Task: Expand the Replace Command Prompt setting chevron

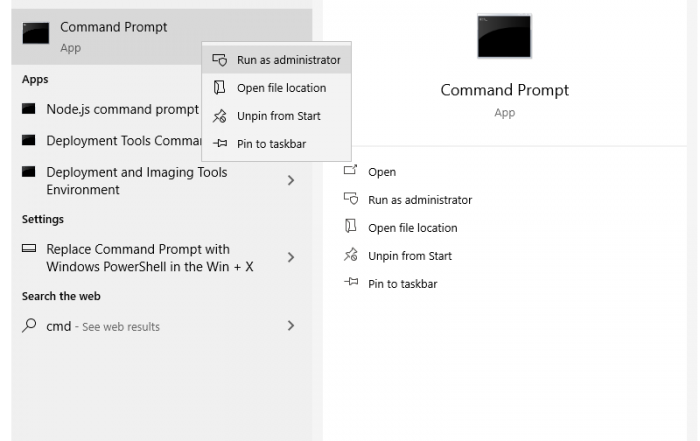Action: pyautogui.click(x=291, y=257)
